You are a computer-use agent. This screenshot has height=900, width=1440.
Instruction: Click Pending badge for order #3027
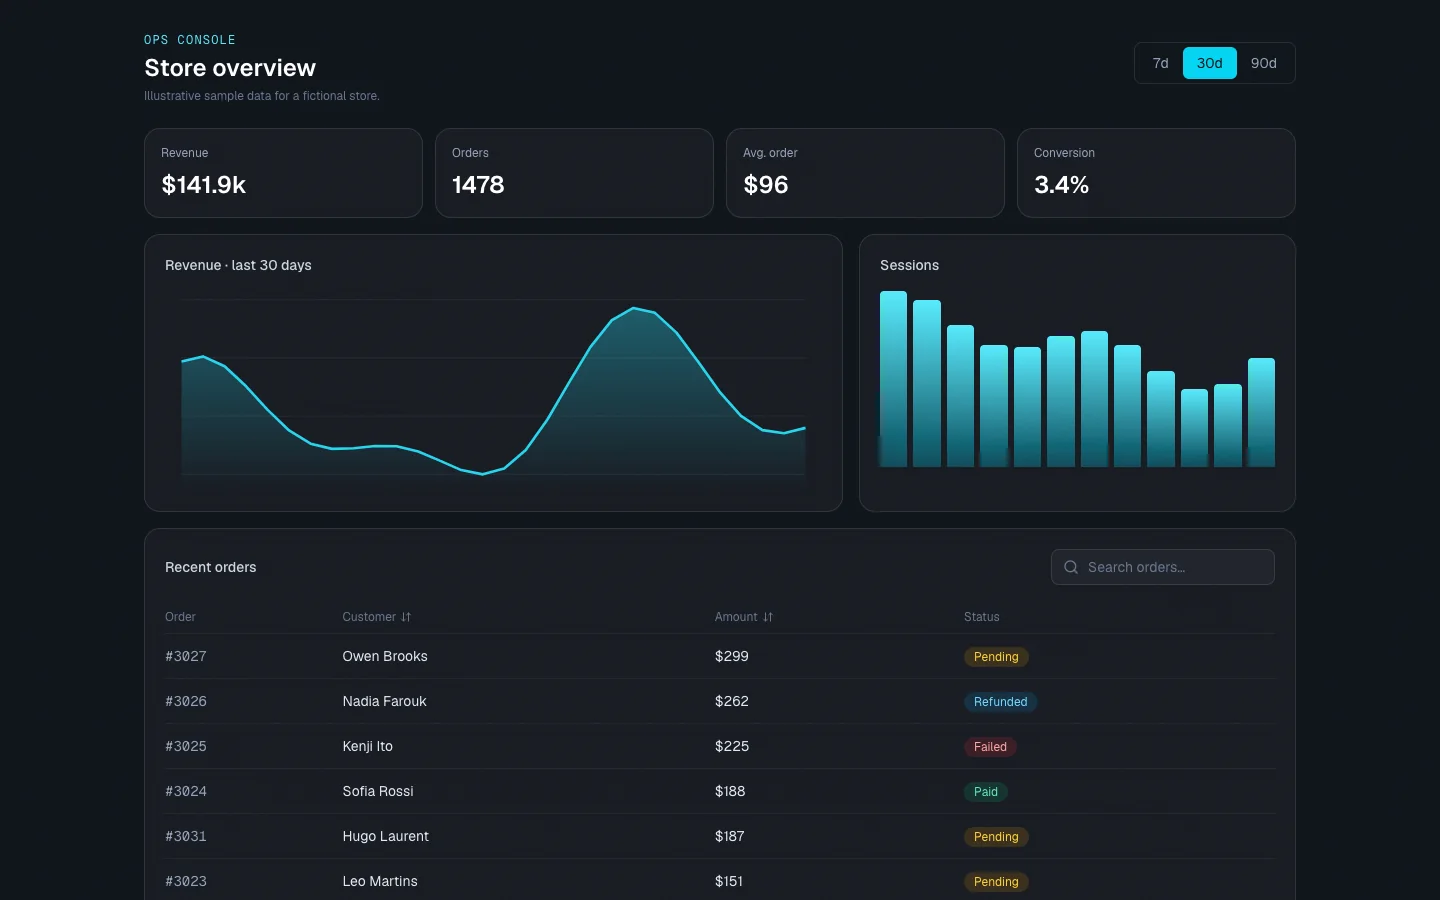tap(996, 657)
